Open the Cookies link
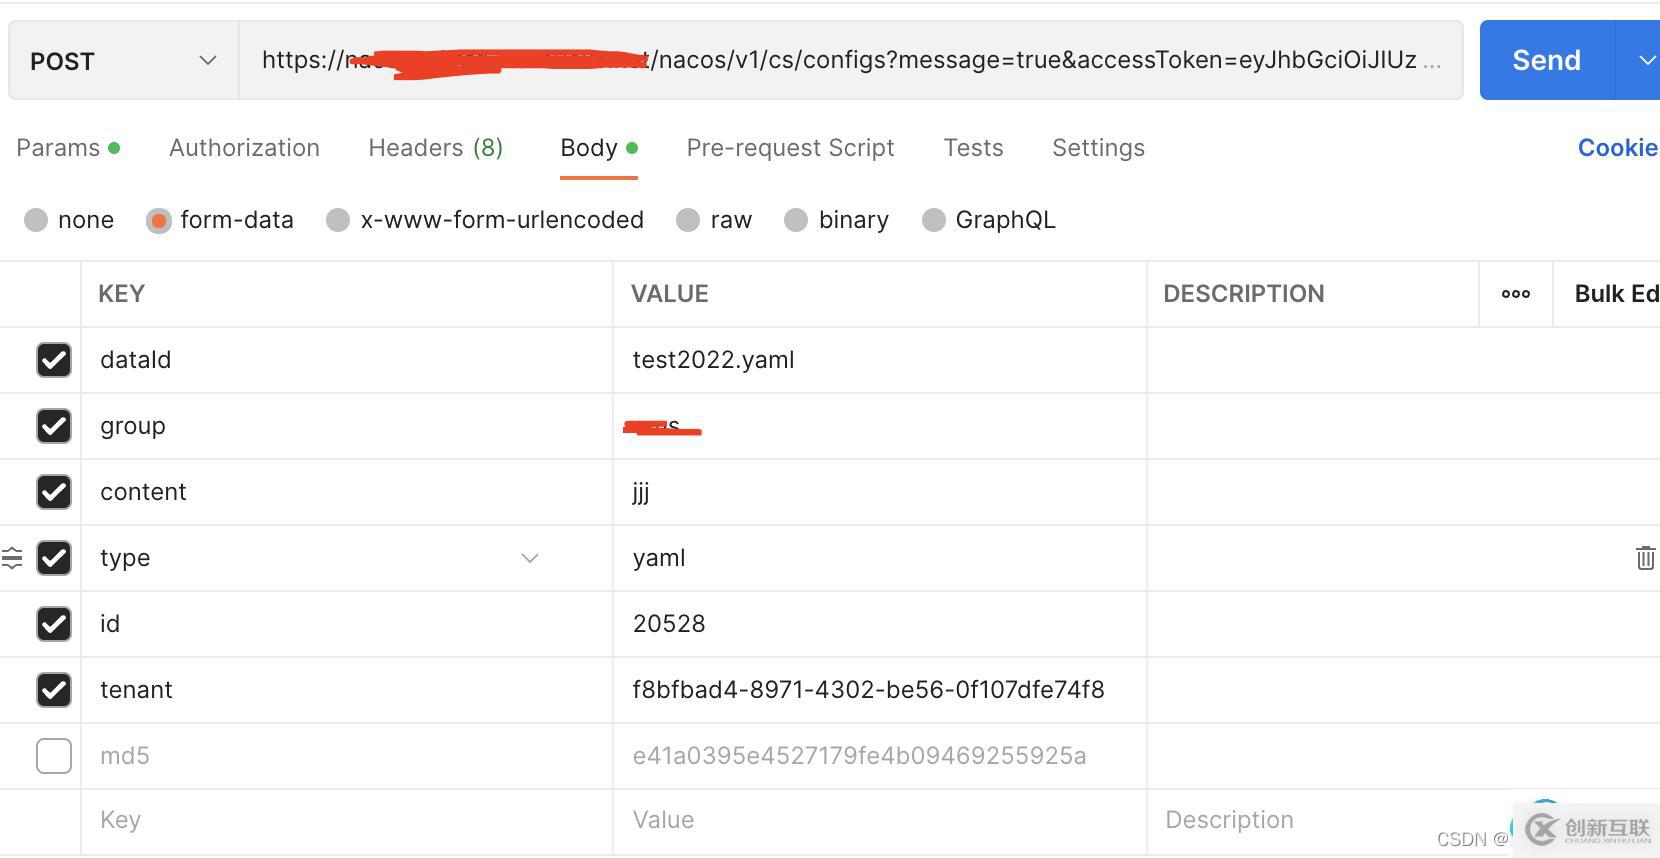The image size is (1660, 858). point(1617,148)
